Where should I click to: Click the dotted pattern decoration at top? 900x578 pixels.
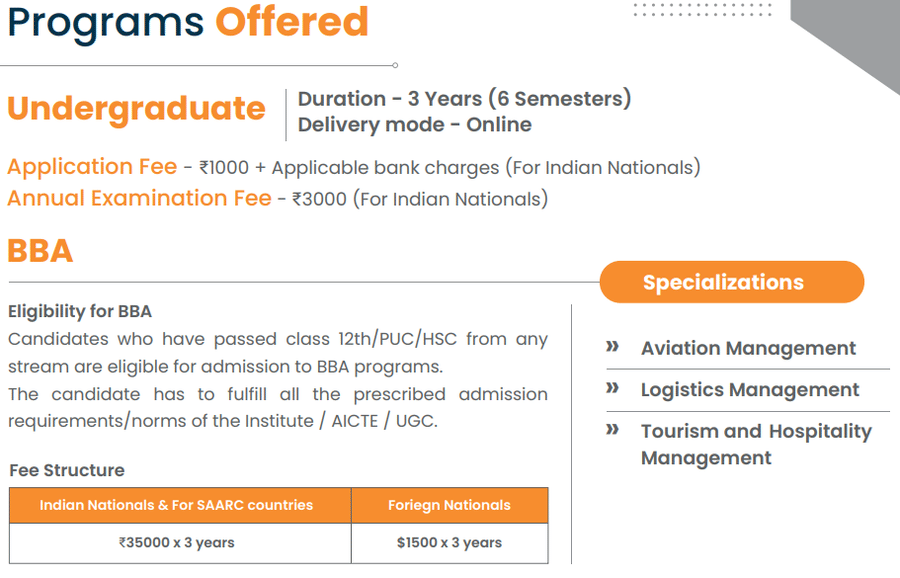click(x=699, y=9)
